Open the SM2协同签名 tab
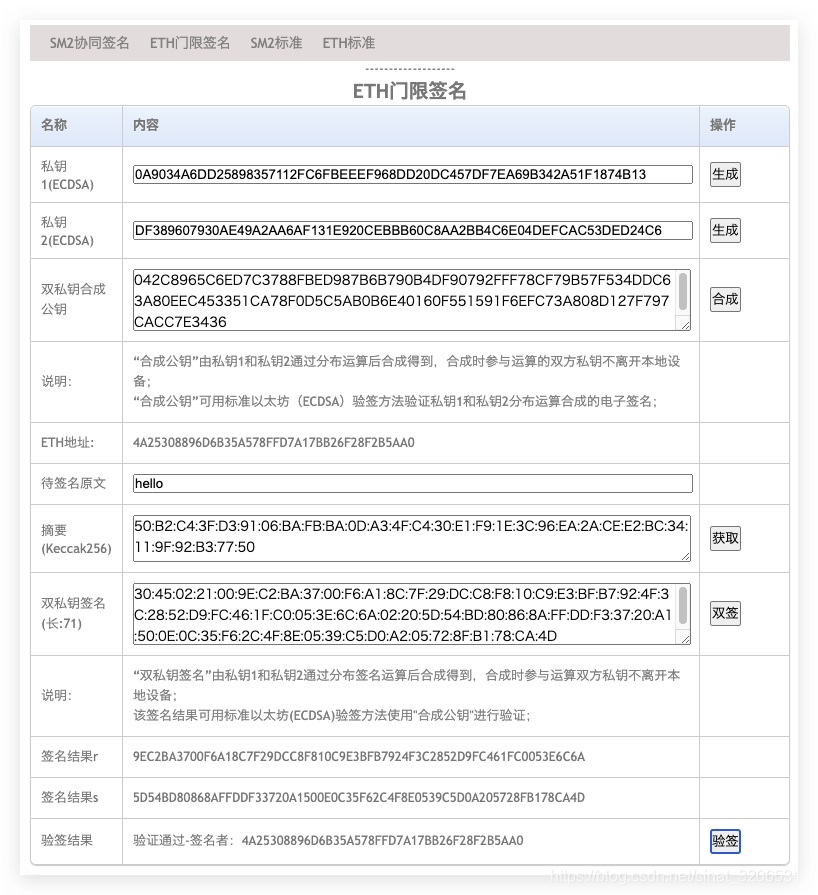This screenshot has width=818, height=895. (89, 43)
